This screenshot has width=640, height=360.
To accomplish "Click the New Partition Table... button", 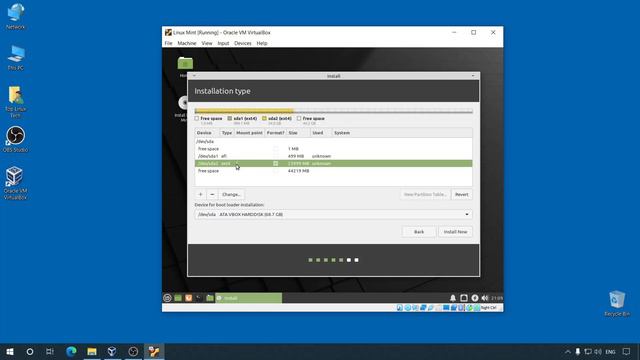I will click(x=425, y=194).
